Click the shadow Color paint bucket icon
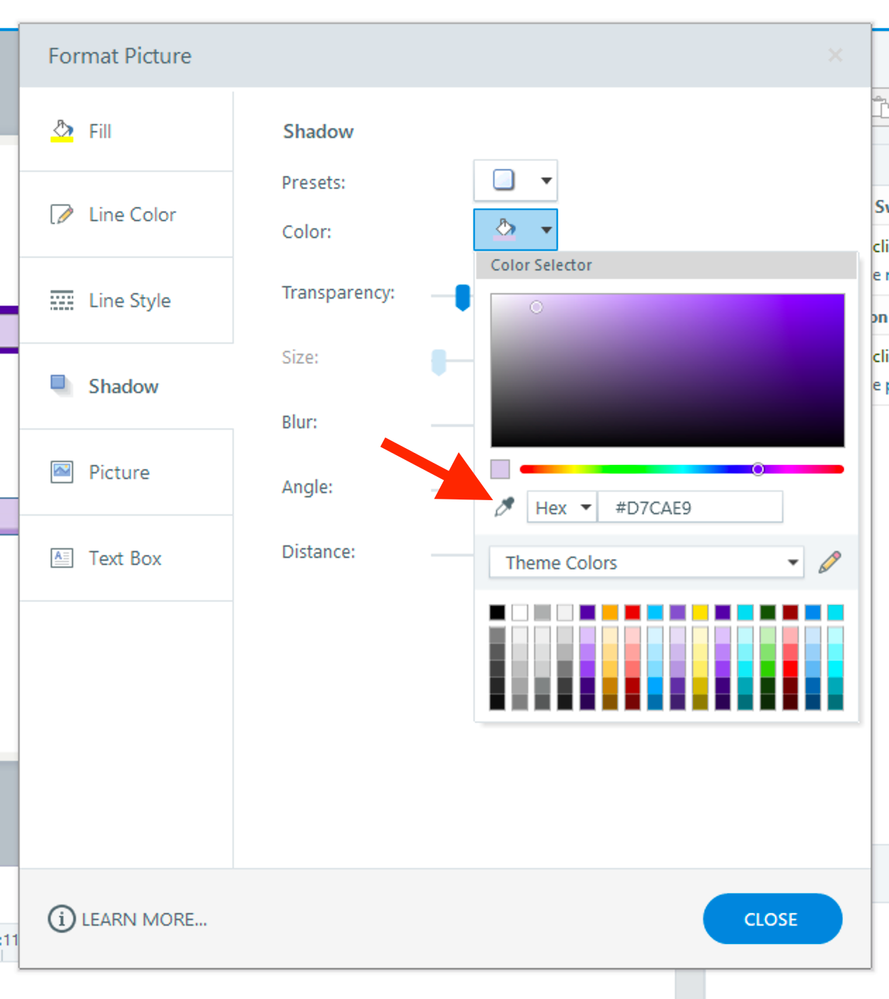This screenshot has height=999, width=889. tap(504, 230)
